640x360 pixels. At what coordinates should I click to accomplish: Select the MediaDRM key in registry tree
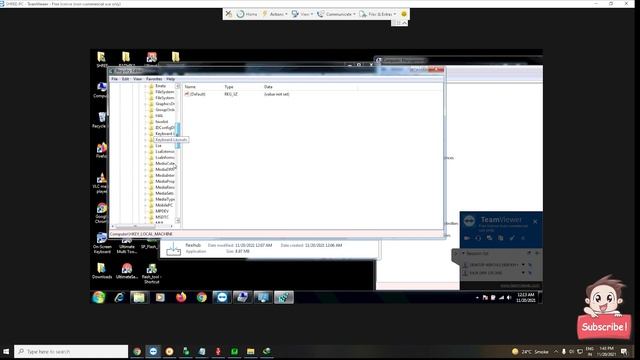point(162,169)
